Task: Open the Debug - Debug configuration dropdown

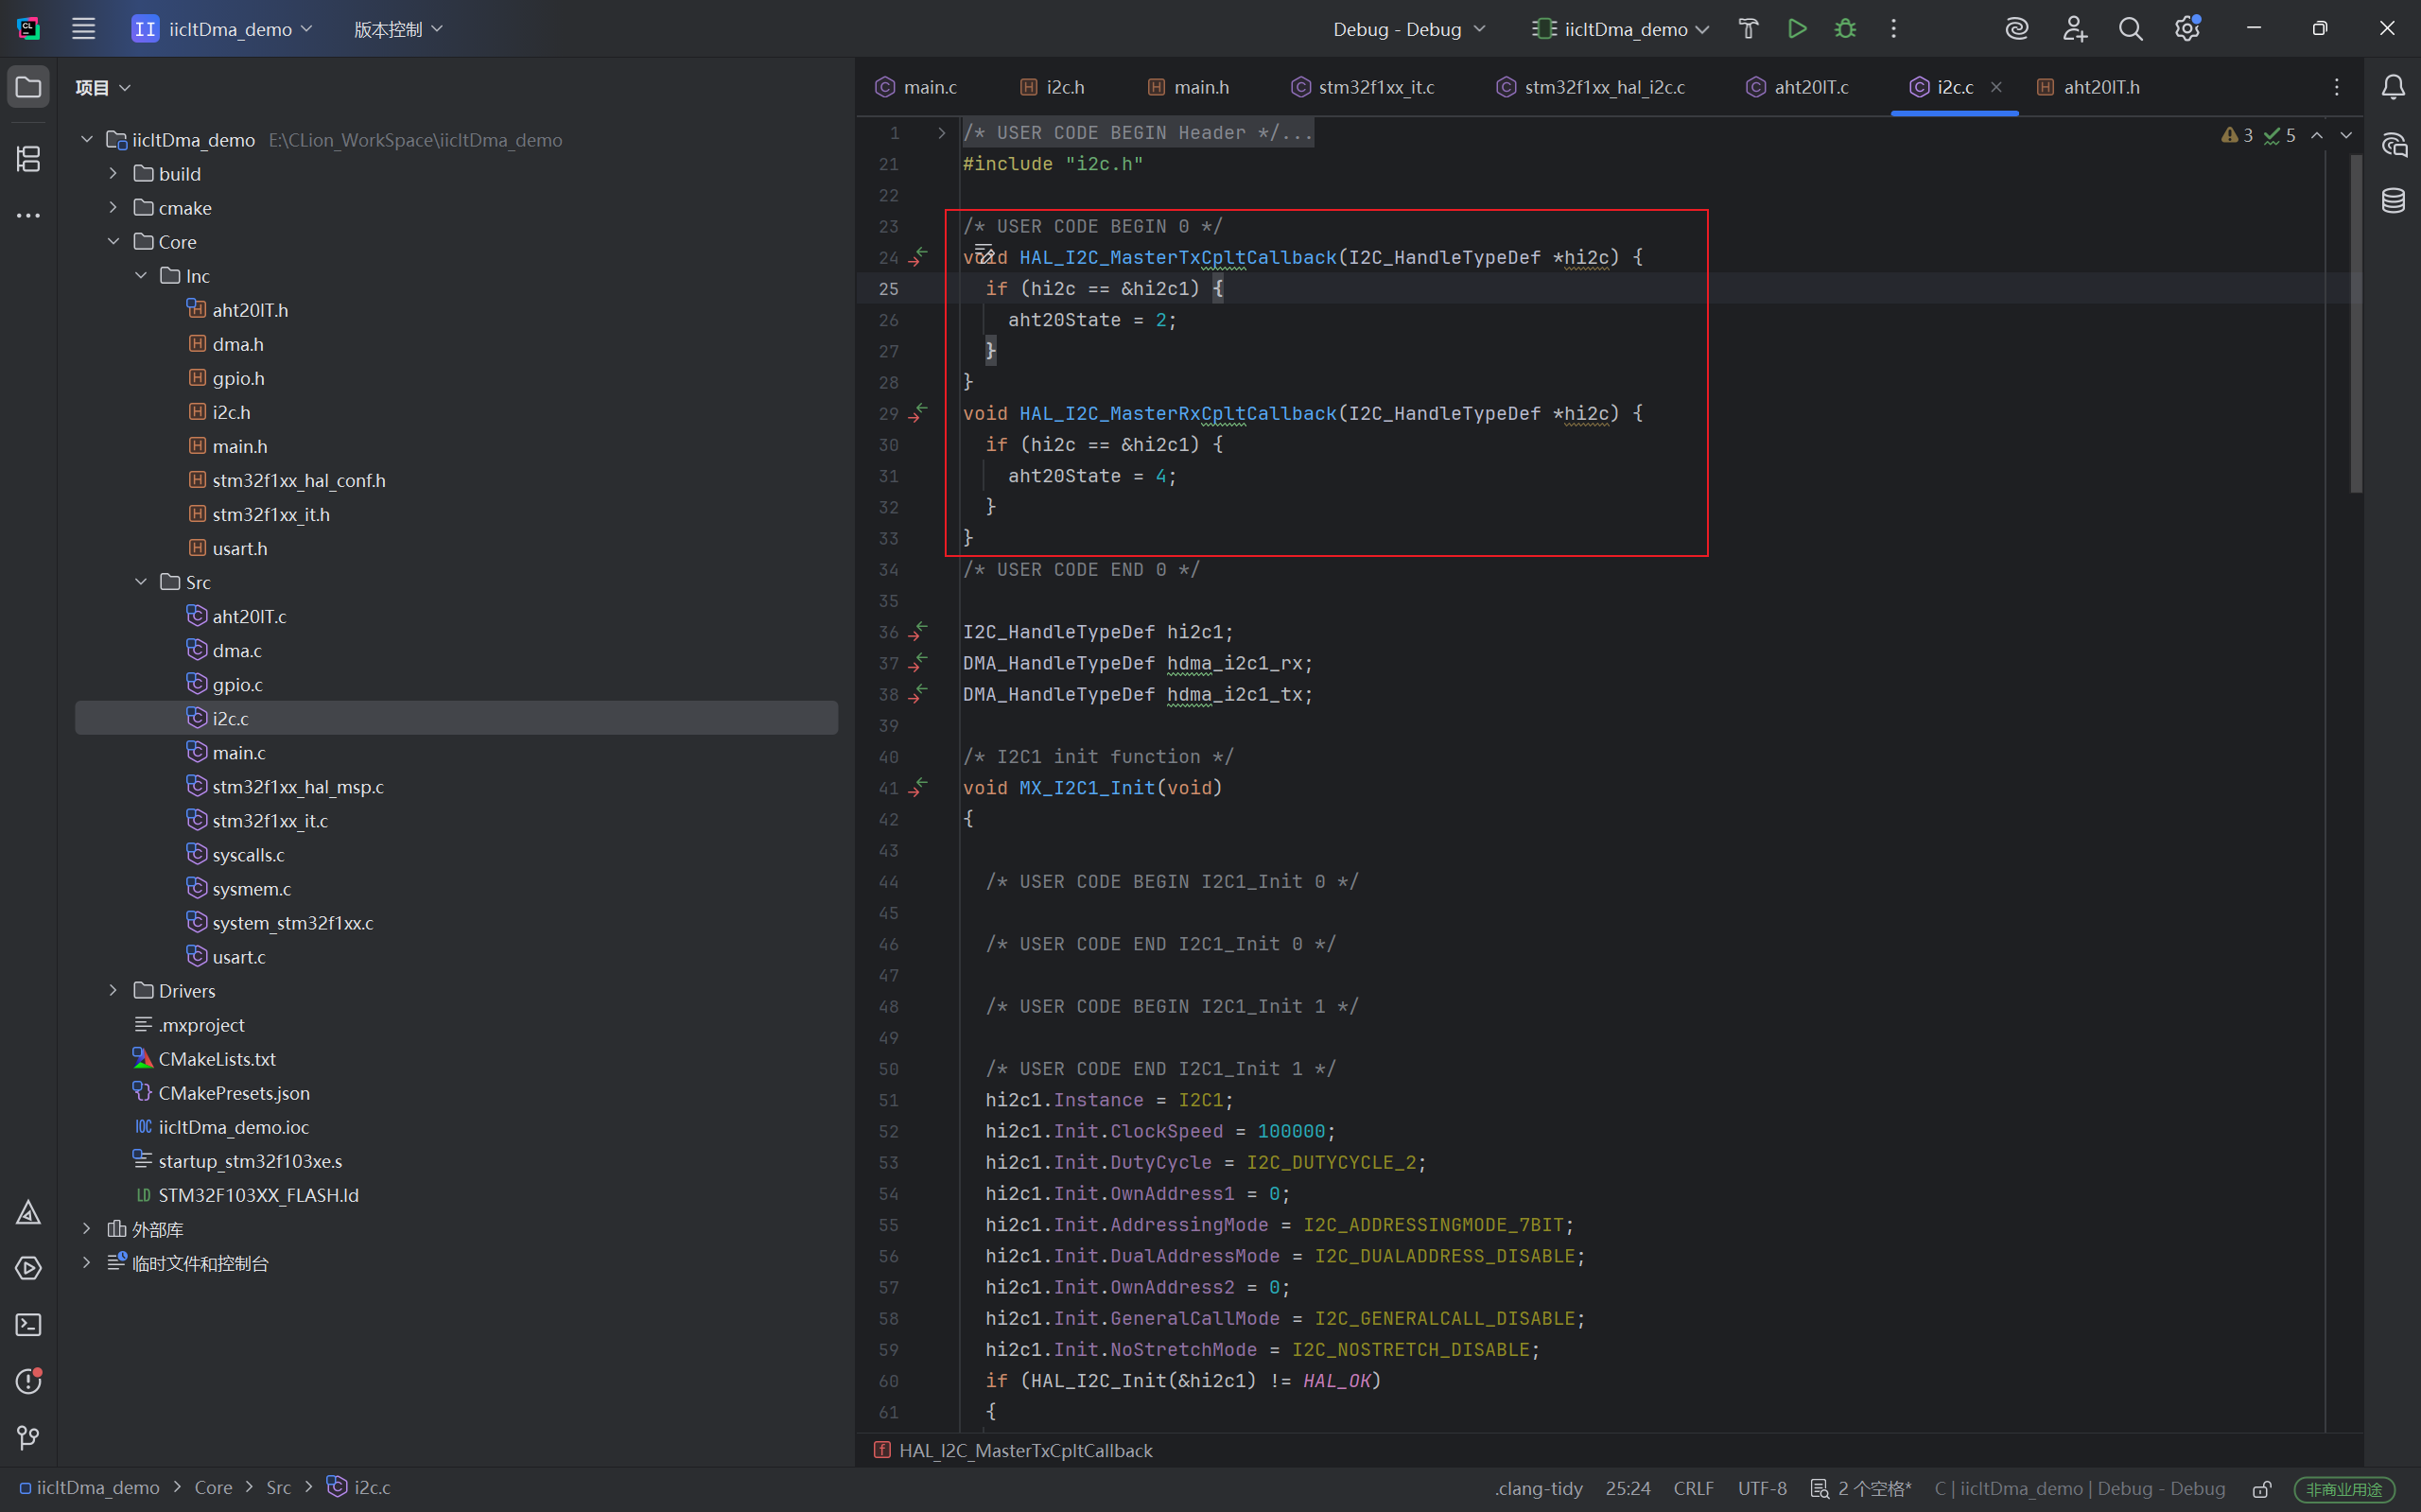Action: (x=1408, y=29)
